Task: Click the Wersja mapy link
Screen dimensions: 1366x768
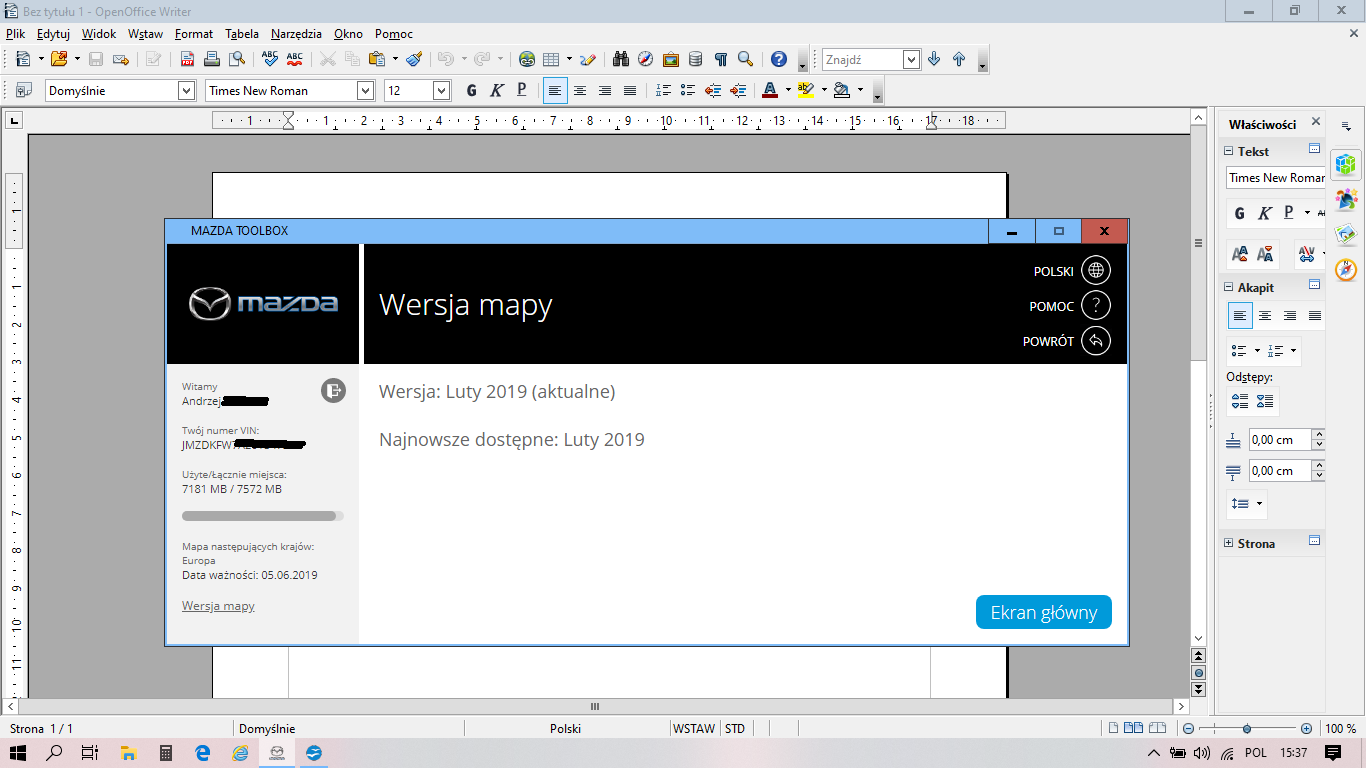Action: coord(218,606)
